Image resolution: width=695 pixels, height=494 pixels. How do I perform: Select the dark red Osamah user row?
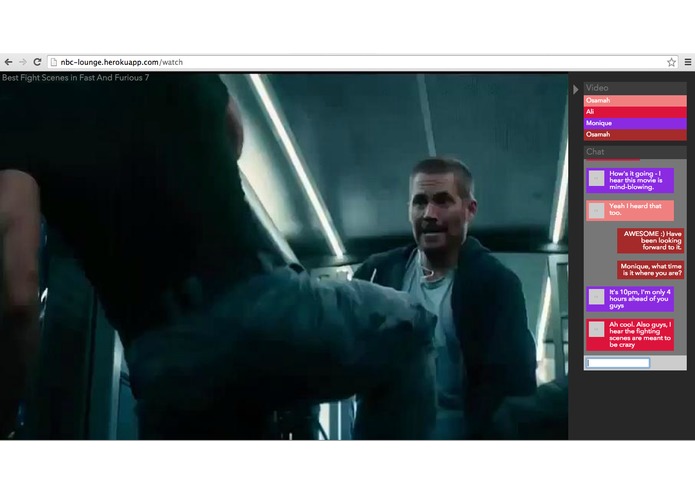pyautogui.click(x=635, y=135)
